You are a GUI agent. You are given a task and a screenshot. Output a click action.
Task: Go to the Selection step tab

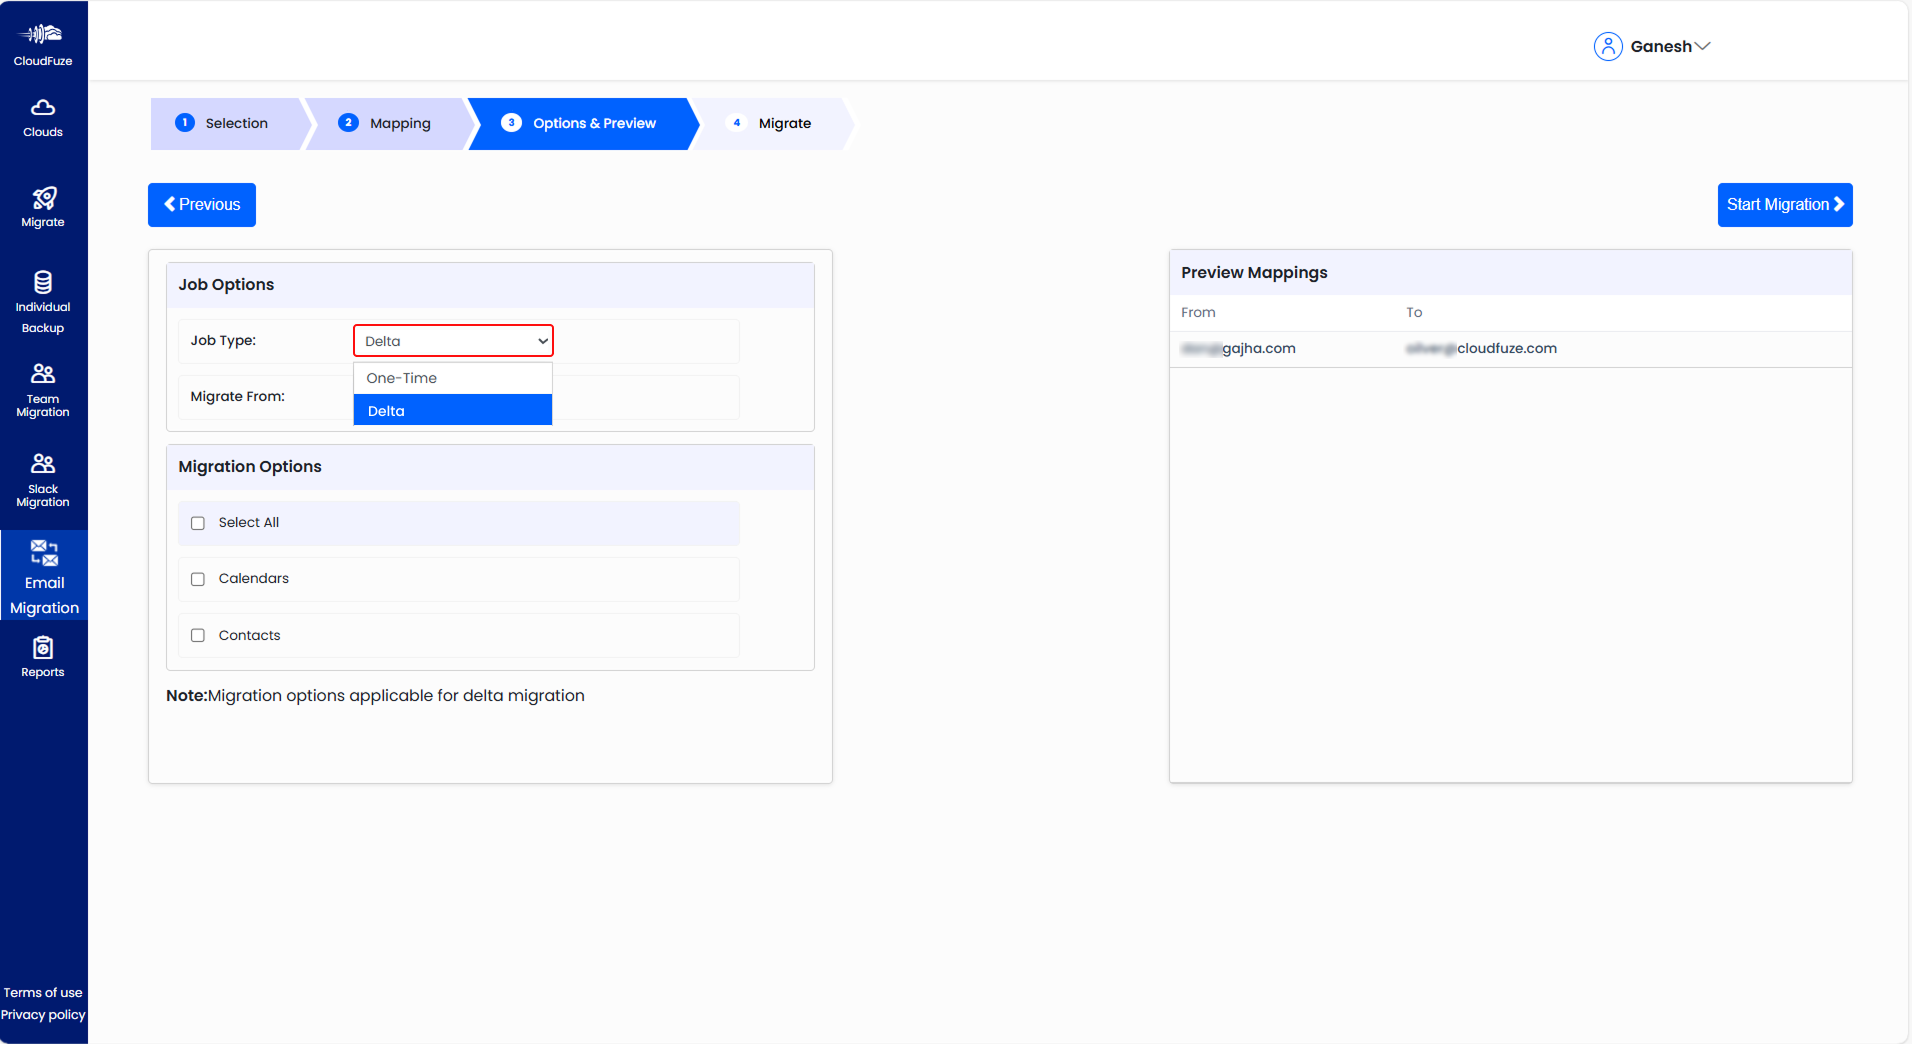(x=225, y=124)
